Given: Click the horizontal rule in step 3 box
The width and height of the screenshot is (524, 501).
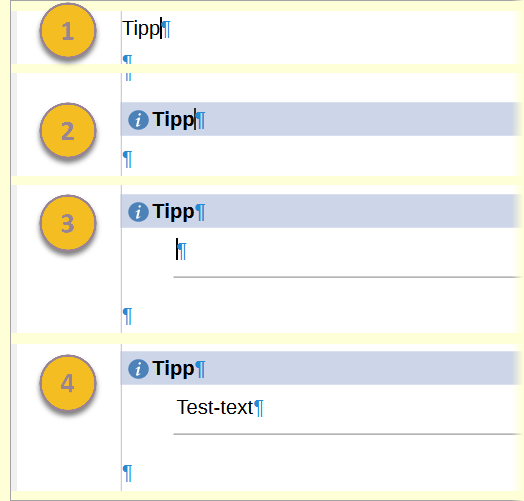Looking at the screenshot, I should tap(348, 277).
